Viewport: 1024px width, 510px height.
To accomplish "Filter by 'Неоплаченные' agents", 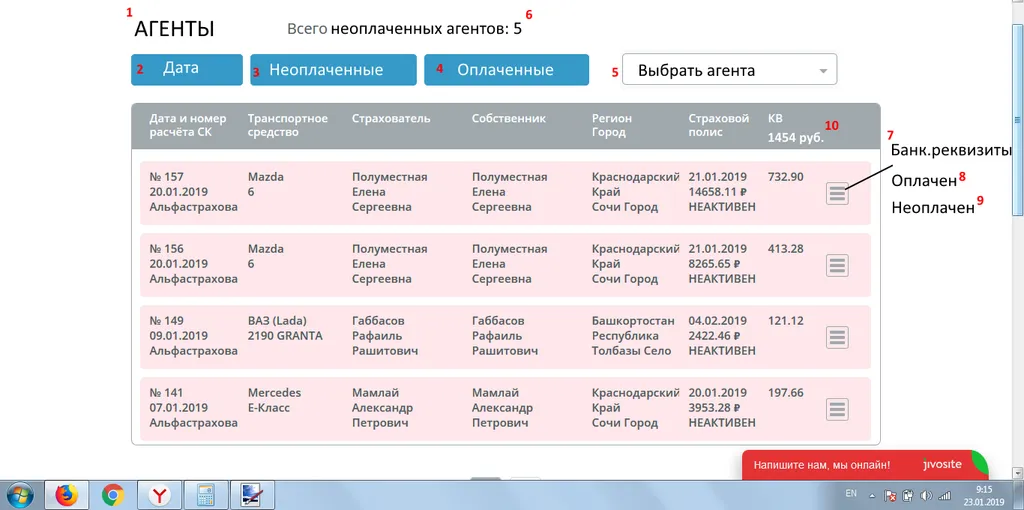I will pyautogui.click(x=333, y=70).
